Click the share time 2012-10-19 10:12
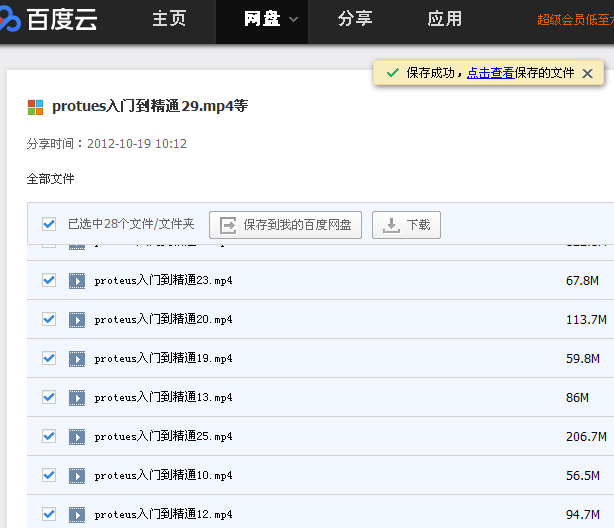The image size is (614, 528). pos(137,144)
